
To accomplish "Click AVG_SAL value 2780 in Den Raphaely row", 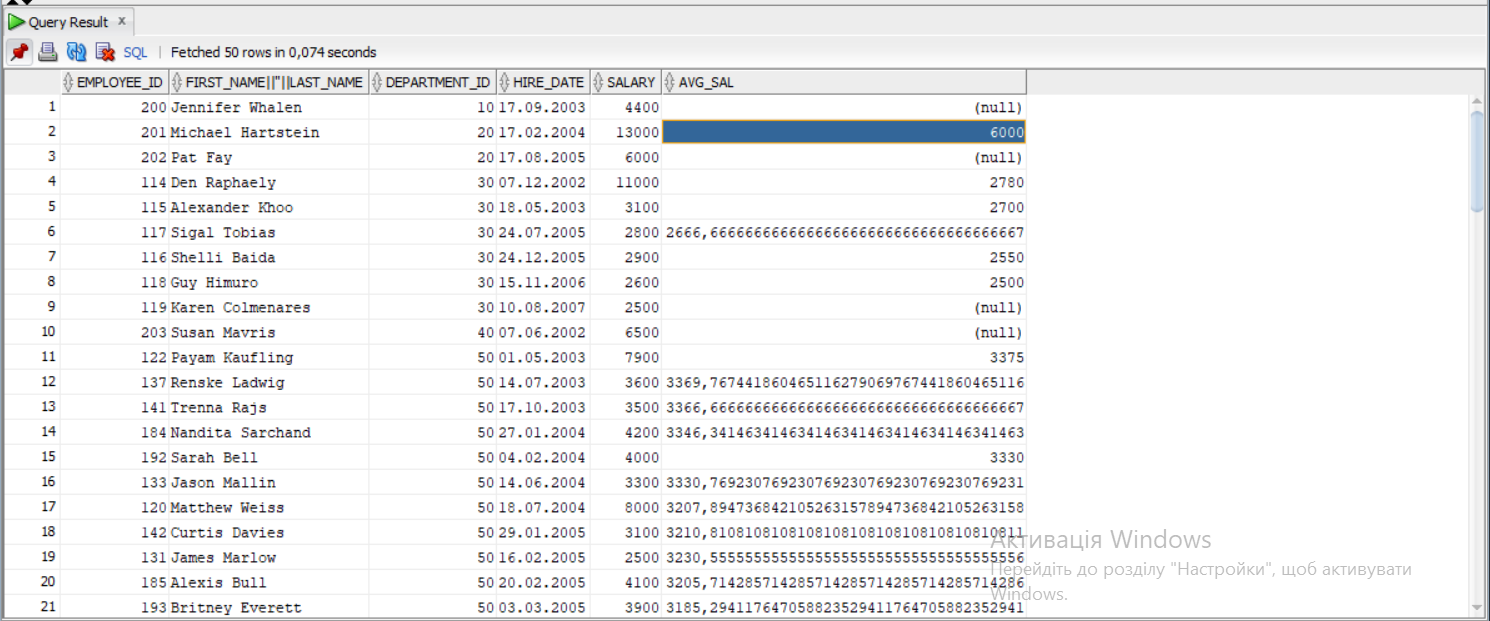I will click(x=844, y=182).
